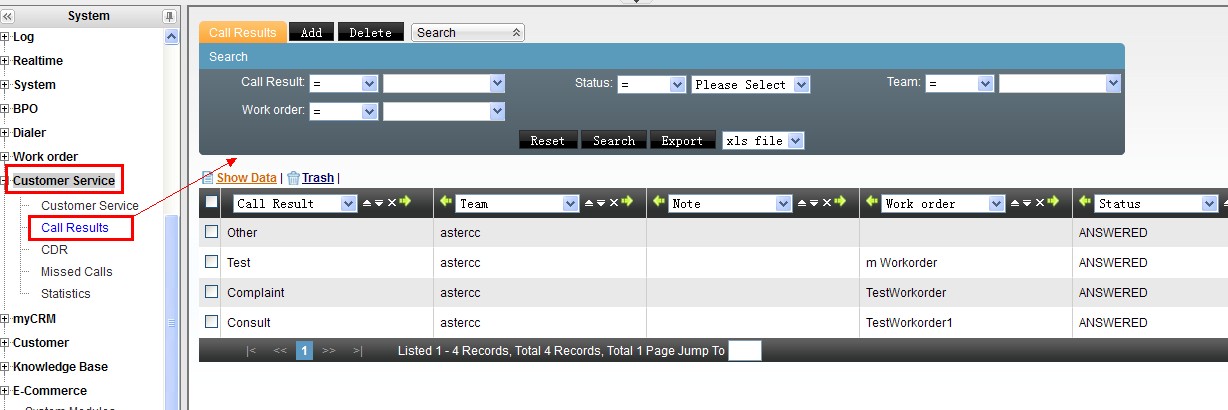Click the Trash bin icon
The width and height of the screenshot is (1228, 410).
click(x=293, y=178)
